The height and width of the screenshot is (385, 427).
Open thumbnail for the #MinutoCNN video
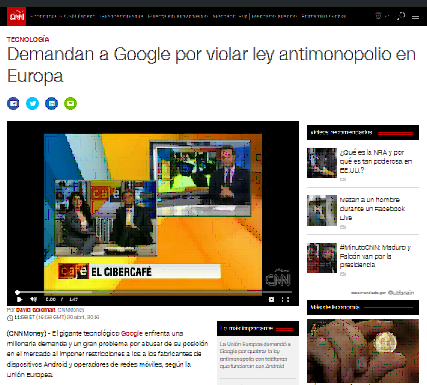pos(322,258)
